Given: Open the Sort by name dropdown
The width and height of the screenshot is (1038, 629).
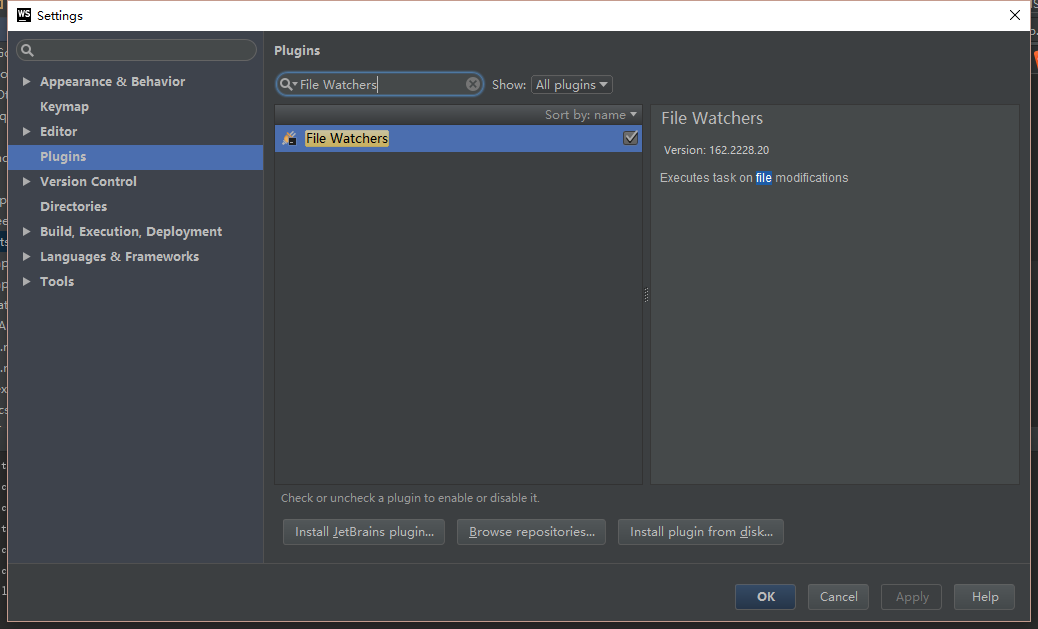Looking at the screenshot, I should [590, 115].
